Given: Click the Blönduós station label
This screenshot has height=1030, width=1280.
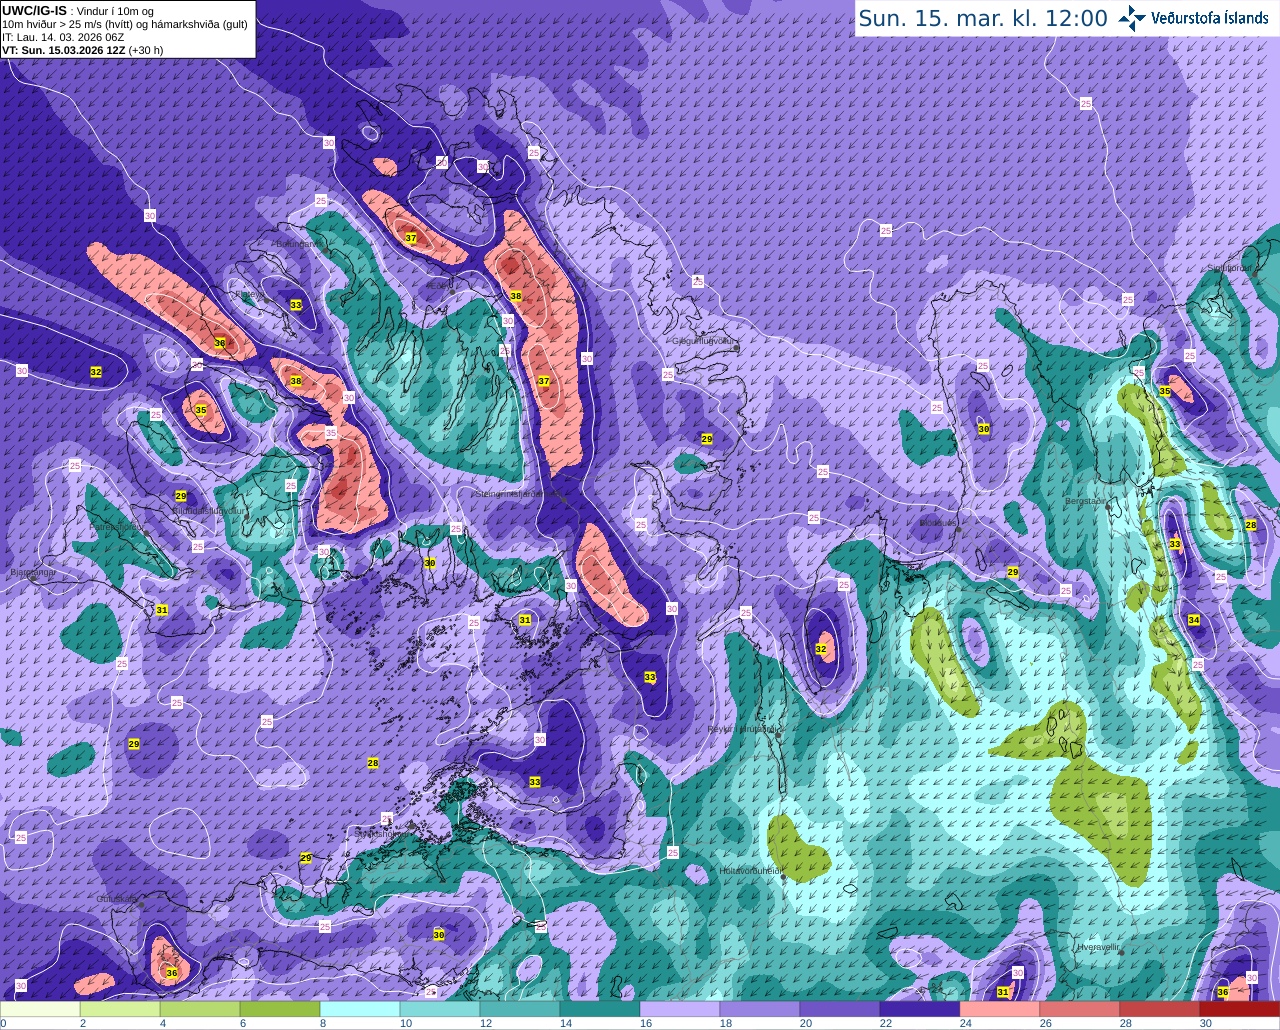Looking at the screenshot, I should click(x=938, y=523).
